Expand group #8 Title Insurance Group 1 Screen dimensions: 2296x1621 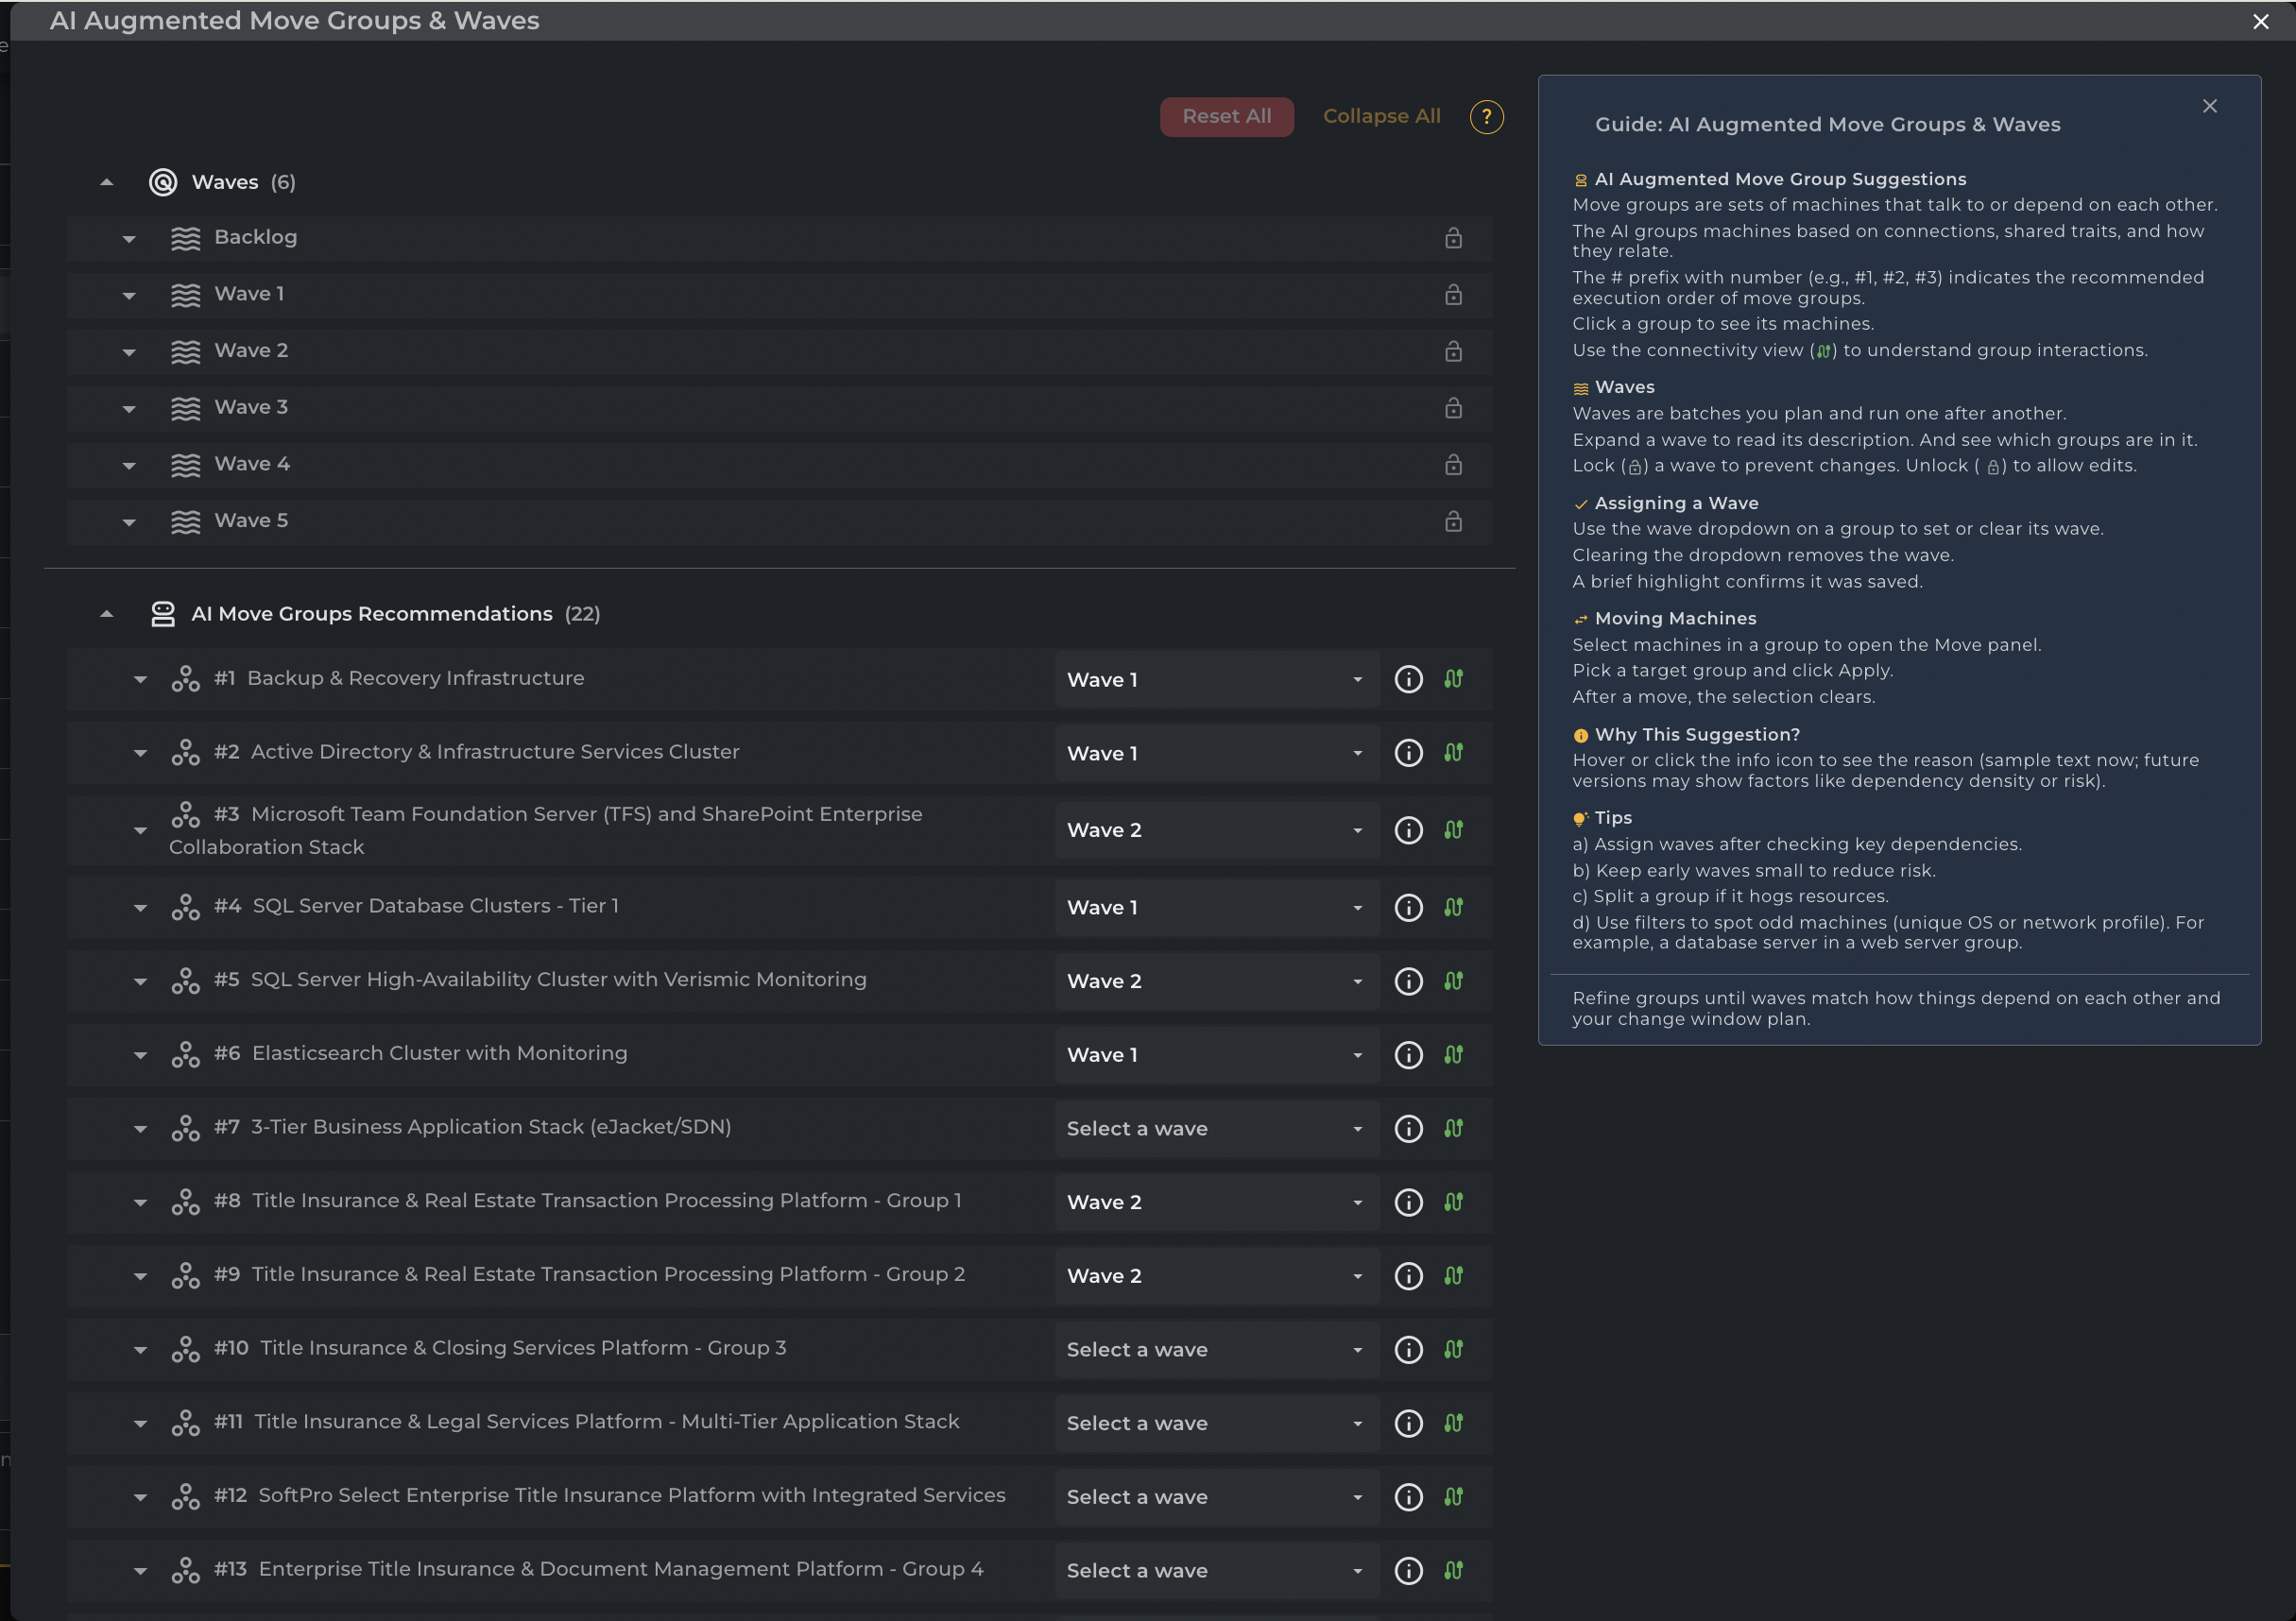coord(140,1202)
